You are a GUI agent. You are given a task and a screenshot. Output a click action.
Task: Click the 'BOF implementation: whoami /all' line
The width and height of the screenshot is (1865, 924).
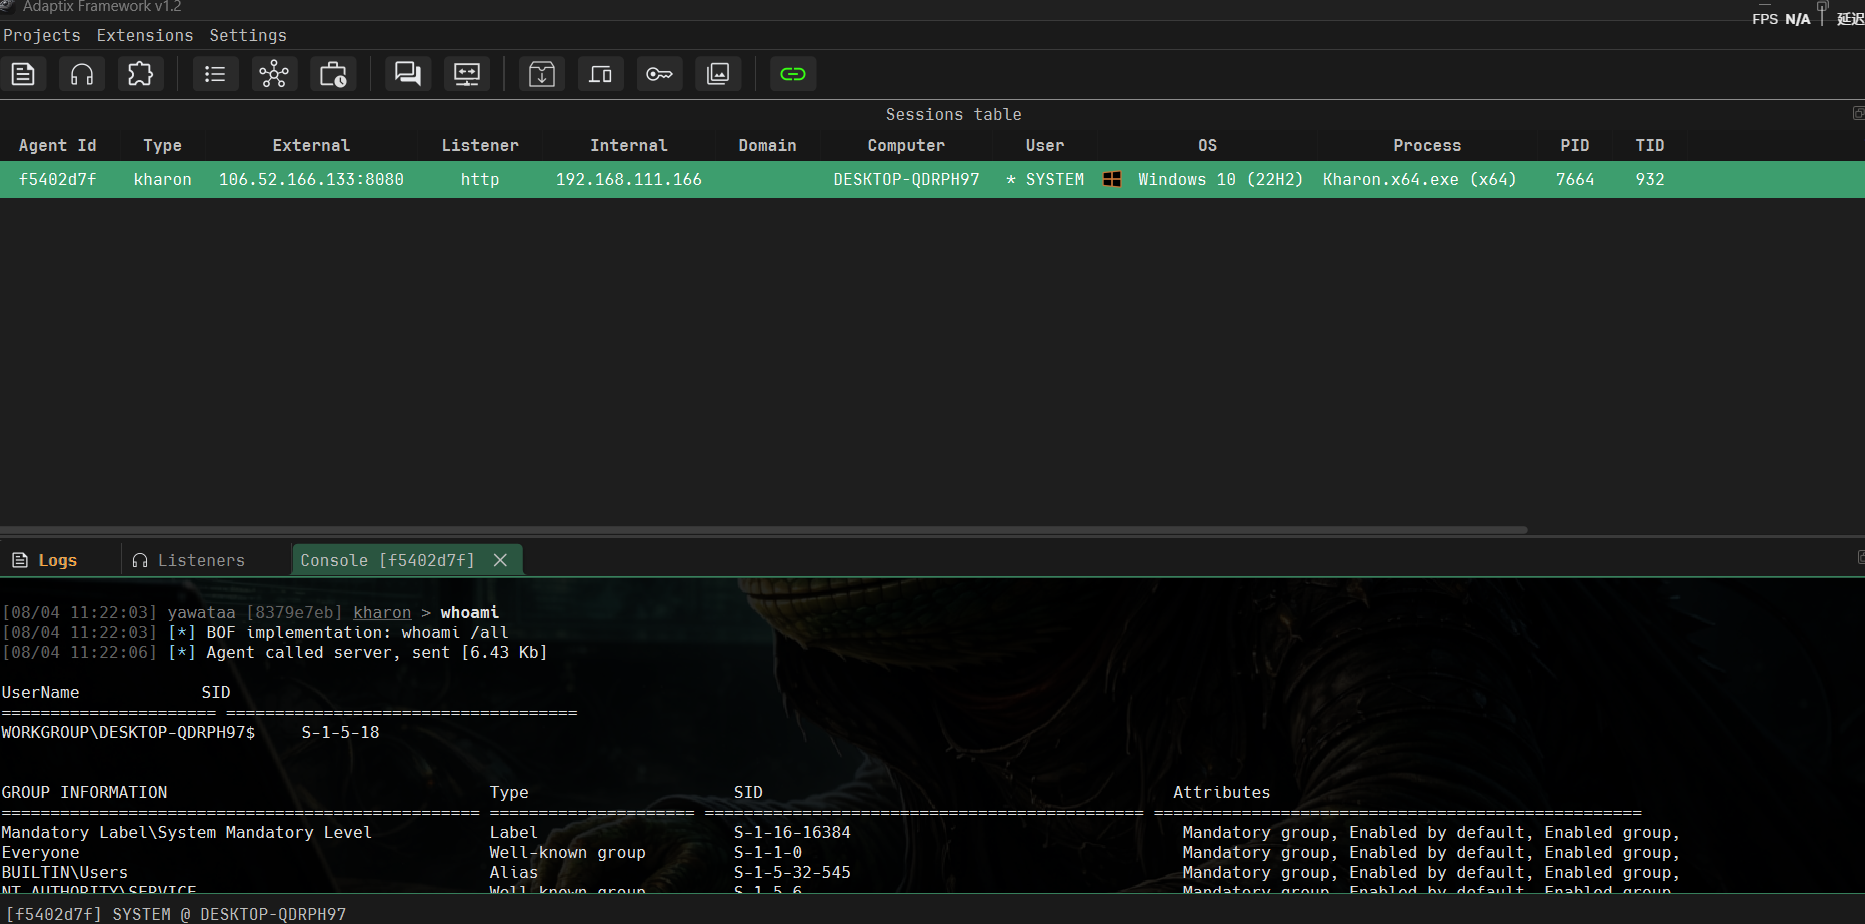(357, 633)
